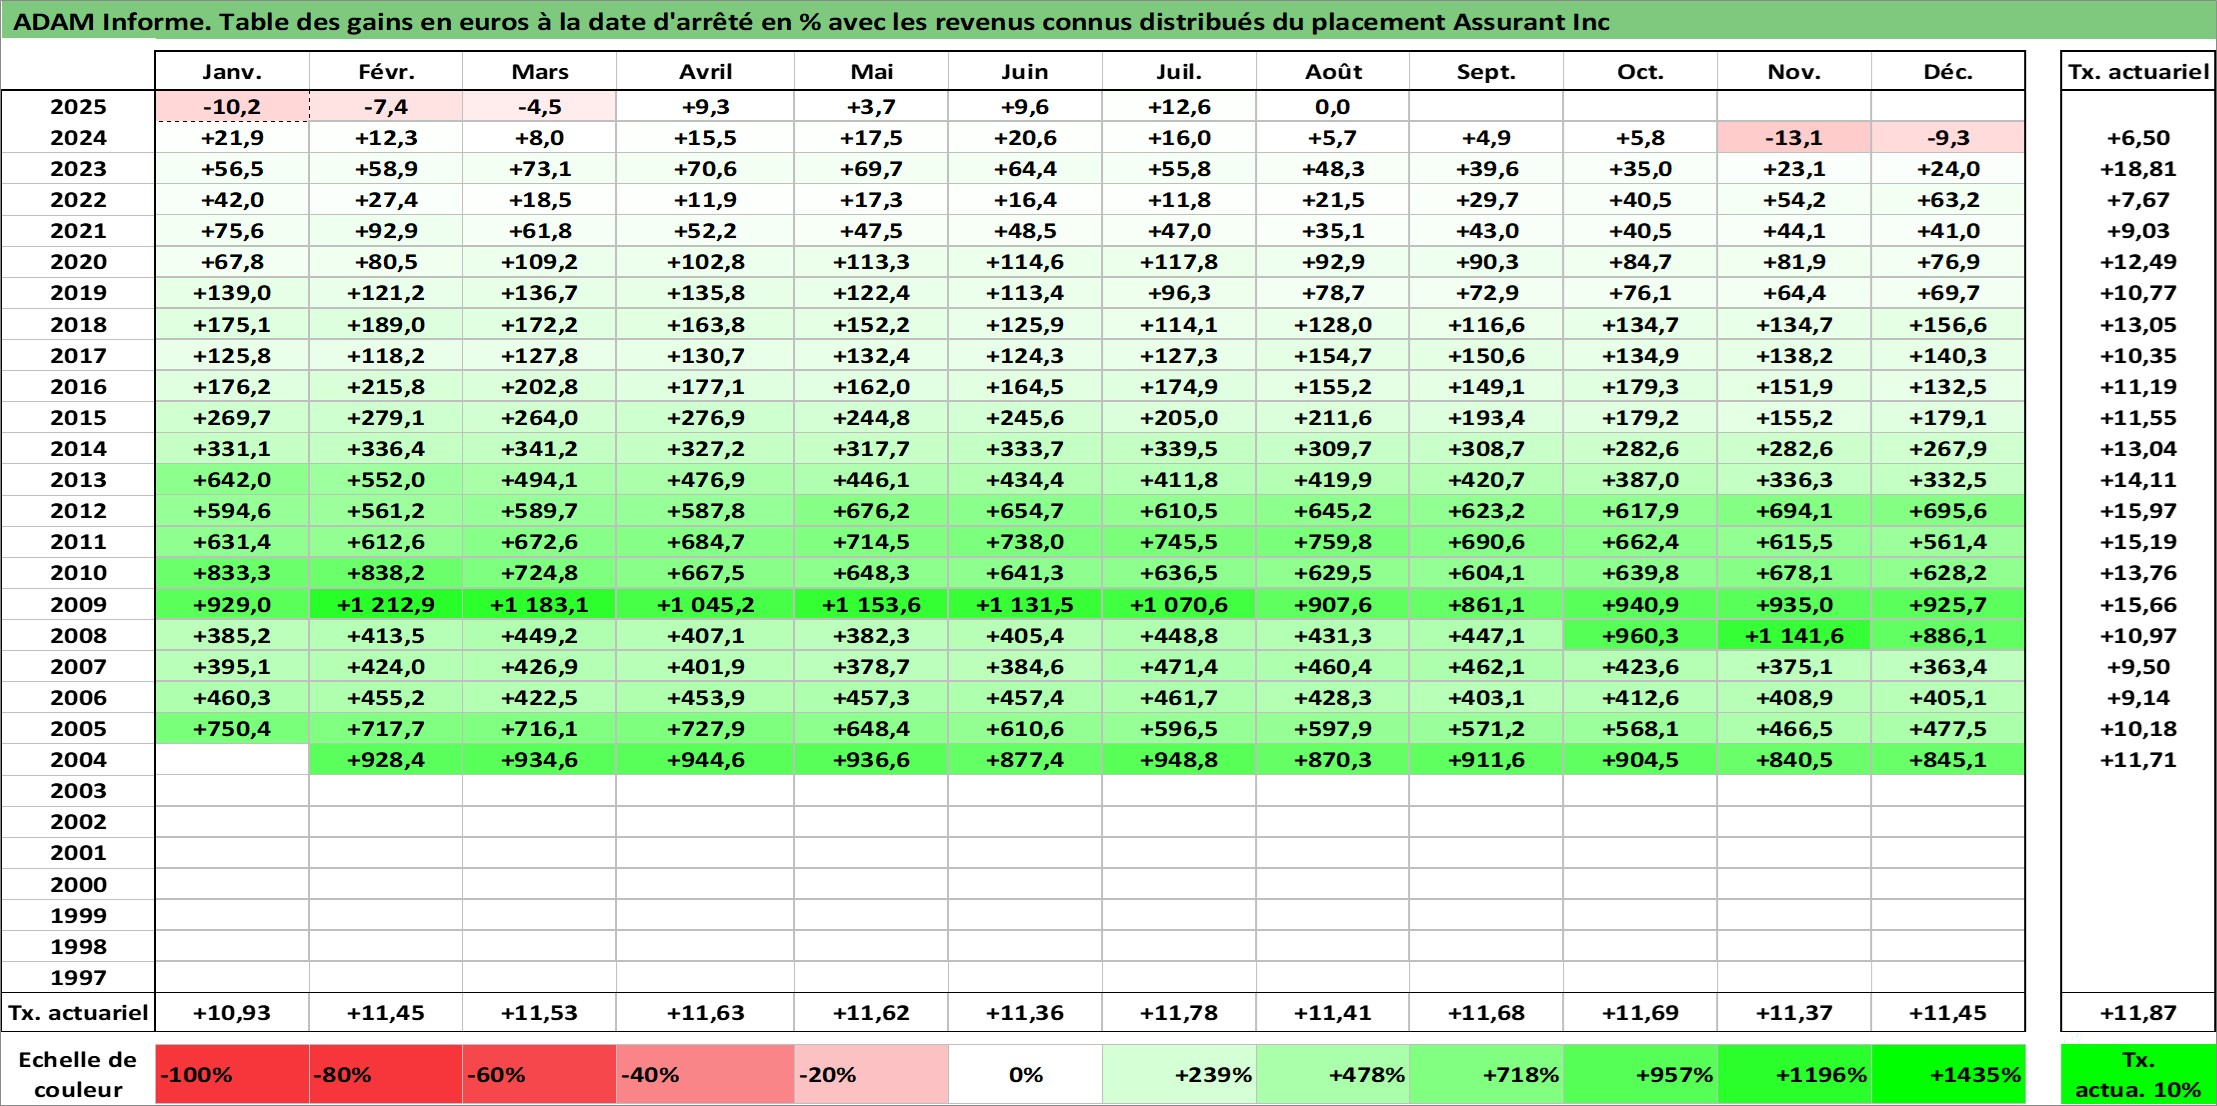Select the -20% pink color swatch
This screenshot has width=2217, height=1106.
click(871, 1074)
